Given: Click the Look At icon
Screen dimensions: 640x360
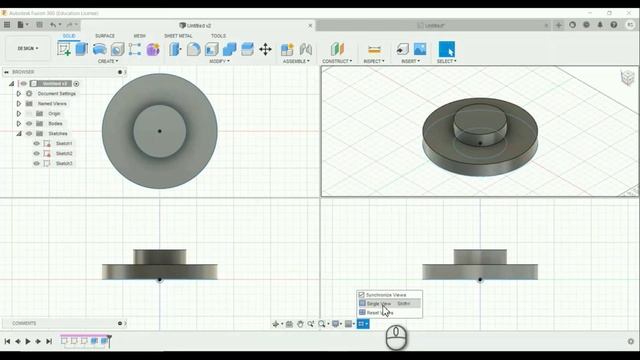Looking at the screenshot, I should [289, 324].
